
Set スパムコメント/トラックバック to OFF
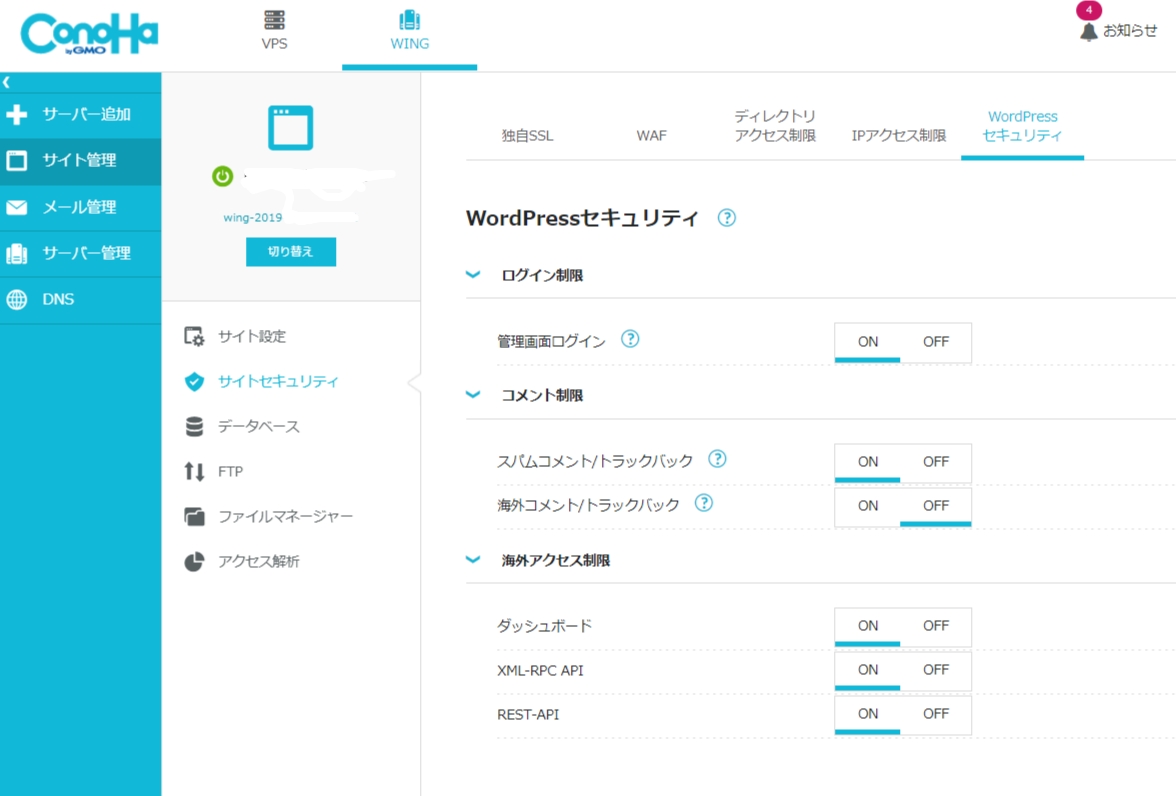[x=935, y=462]
